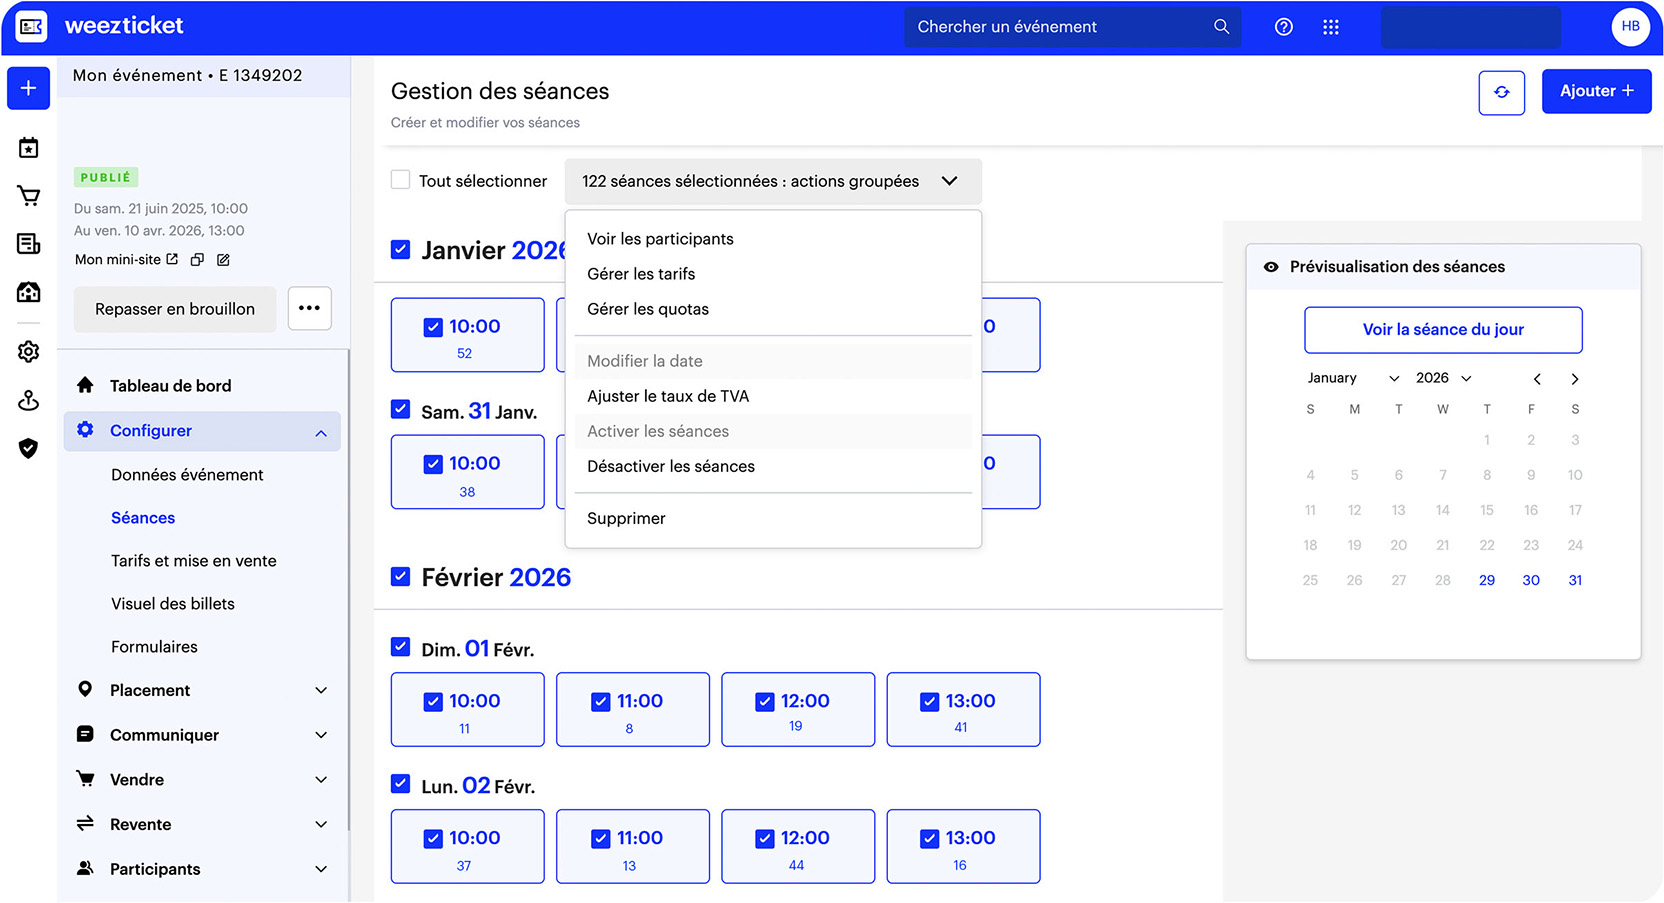Click the shopping cart sidebar icon
Image resolution: width=1664 pixels, height=903 pixels.
tap(29, 196)
